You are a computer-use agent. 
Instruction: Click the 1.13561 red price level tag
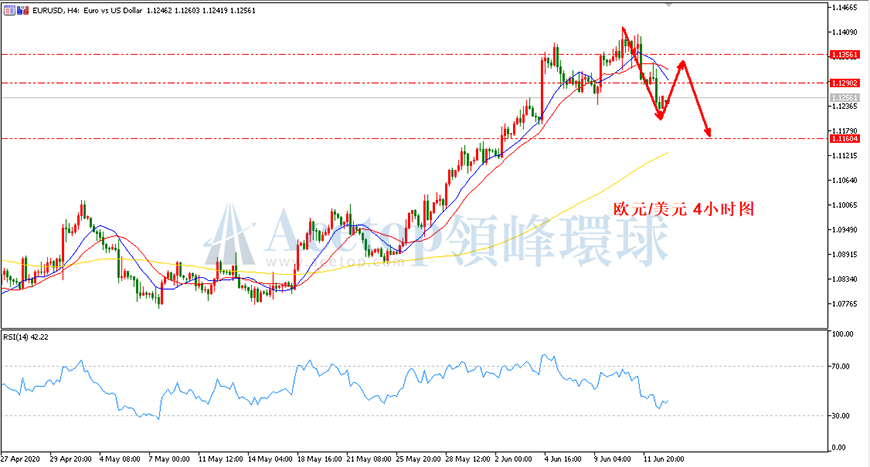(x=844, y=55)
